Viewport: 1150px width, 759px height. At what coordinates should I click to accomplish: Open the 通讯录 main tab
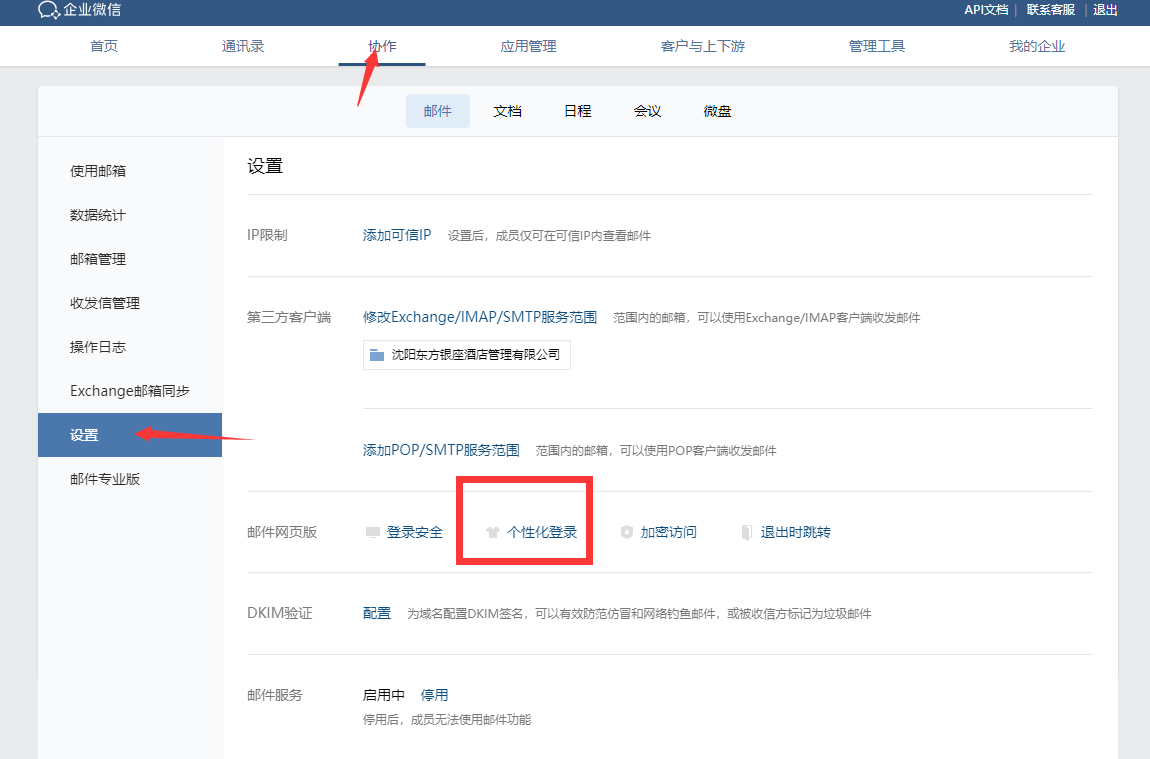click(x=243, y=46)
